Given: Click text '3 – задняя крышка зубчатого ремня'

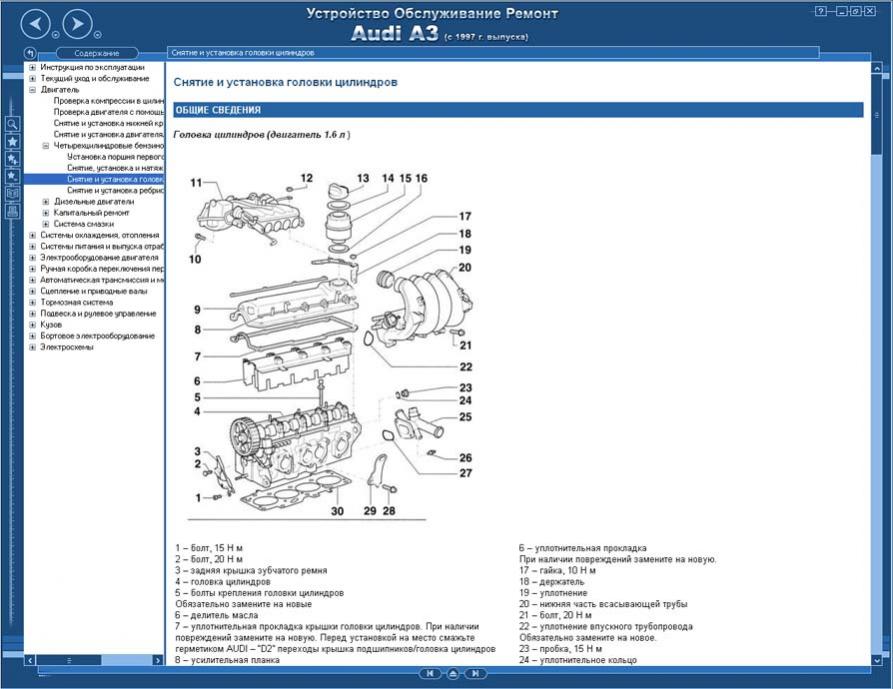Looking at the screenshot, I should pyautogui.click(x=251, y=571).
